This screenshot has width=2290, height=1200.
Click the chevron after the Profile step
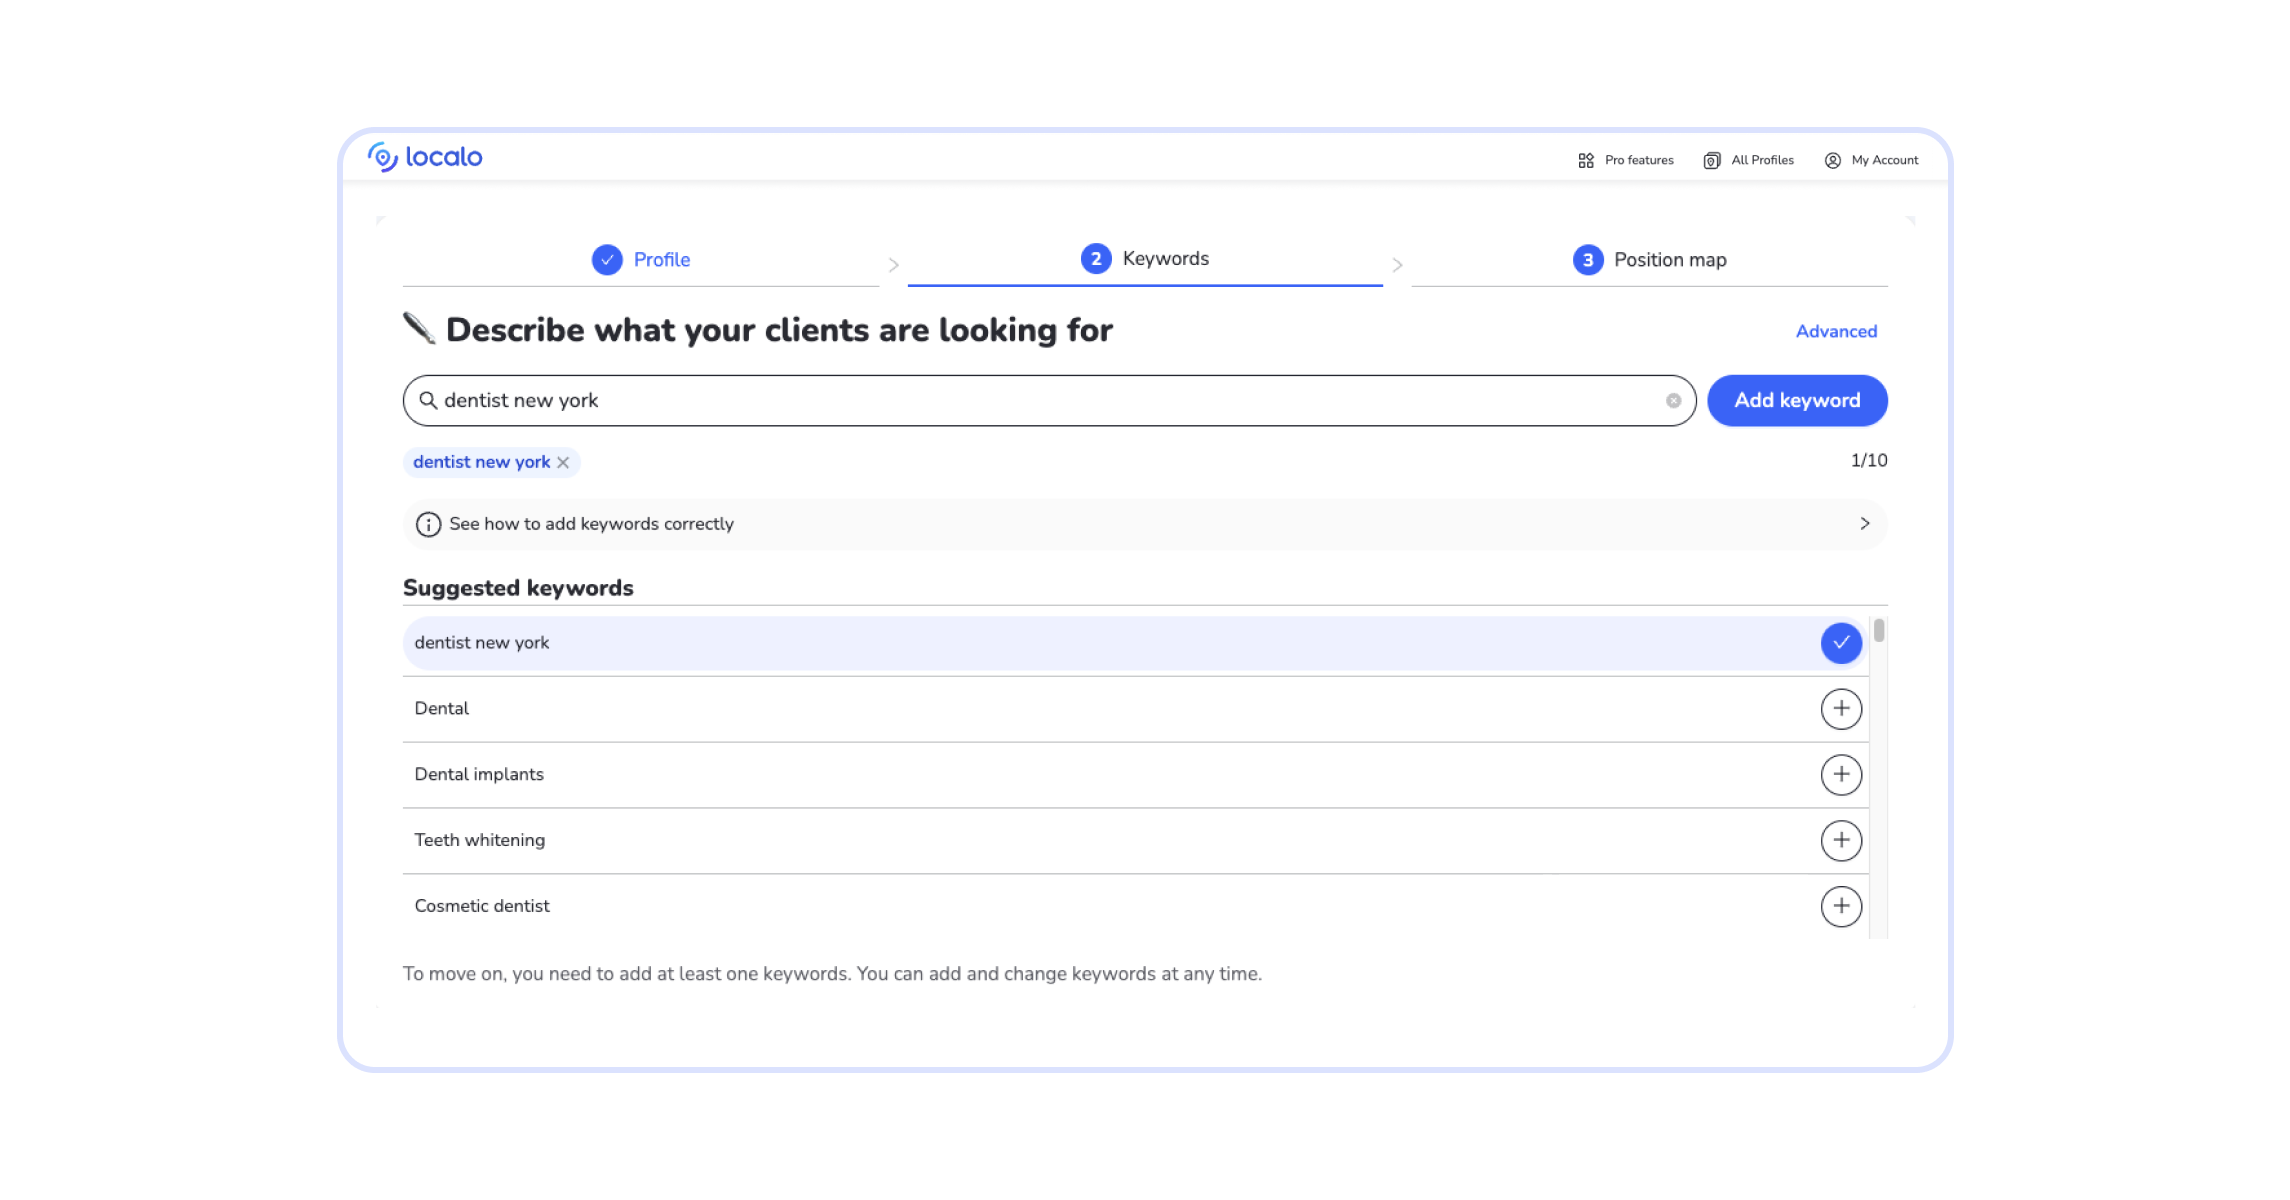pos(893,264)
